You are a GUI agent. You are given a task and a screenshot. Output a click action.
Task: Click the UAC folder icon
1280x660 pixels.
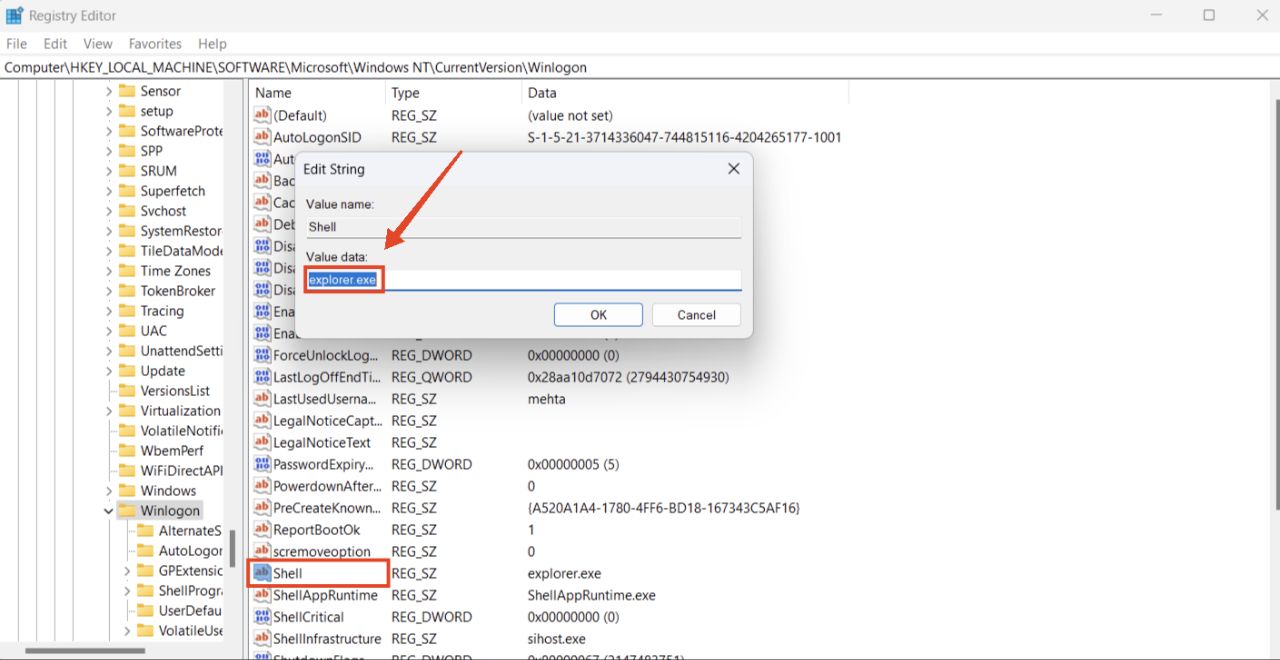127,331
